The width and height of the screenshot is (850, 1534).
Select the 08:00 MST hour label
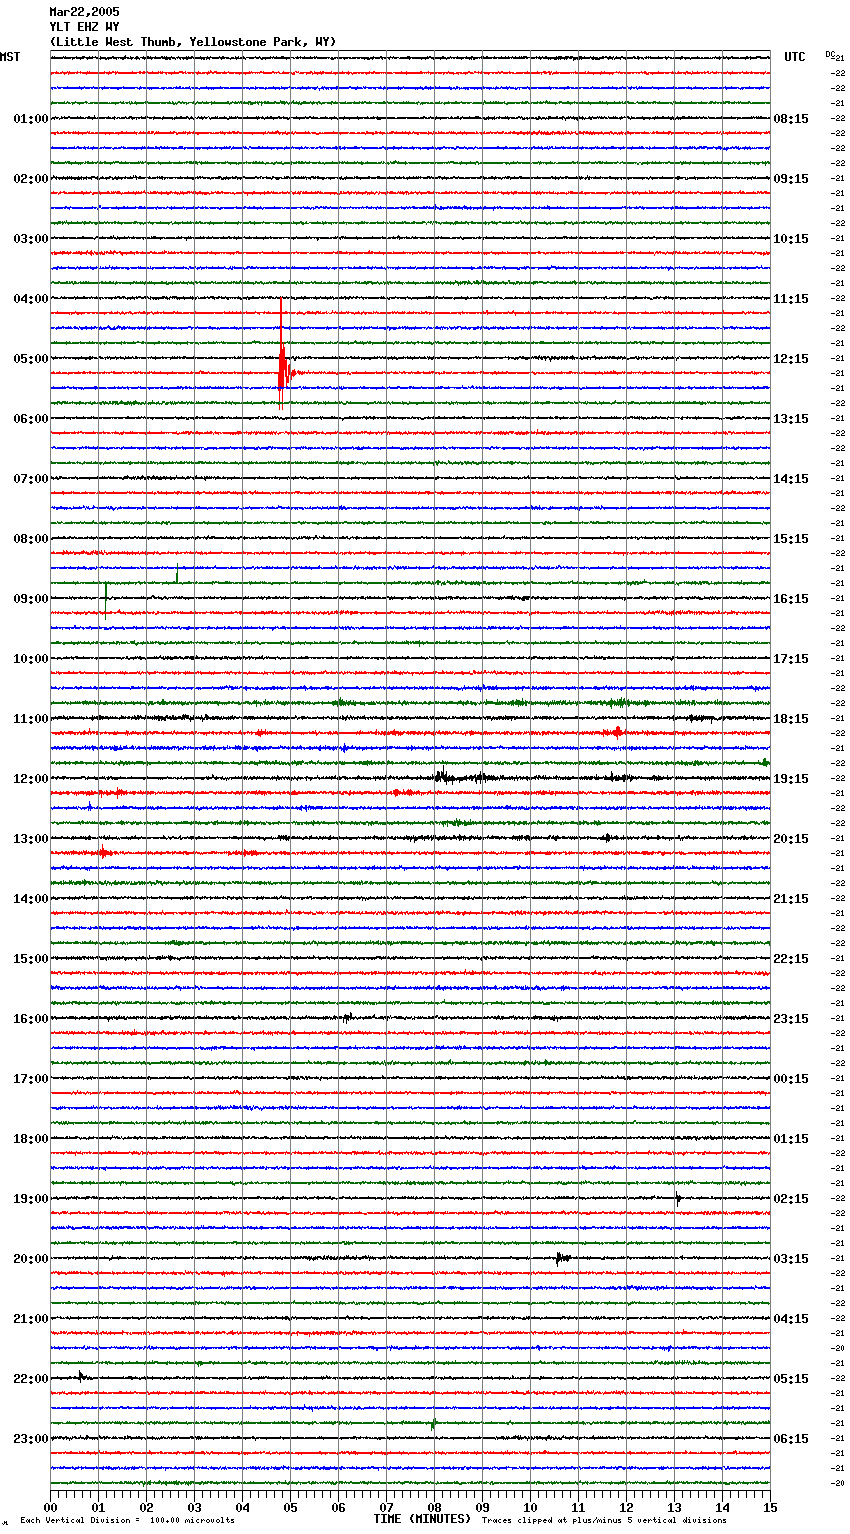31,539
